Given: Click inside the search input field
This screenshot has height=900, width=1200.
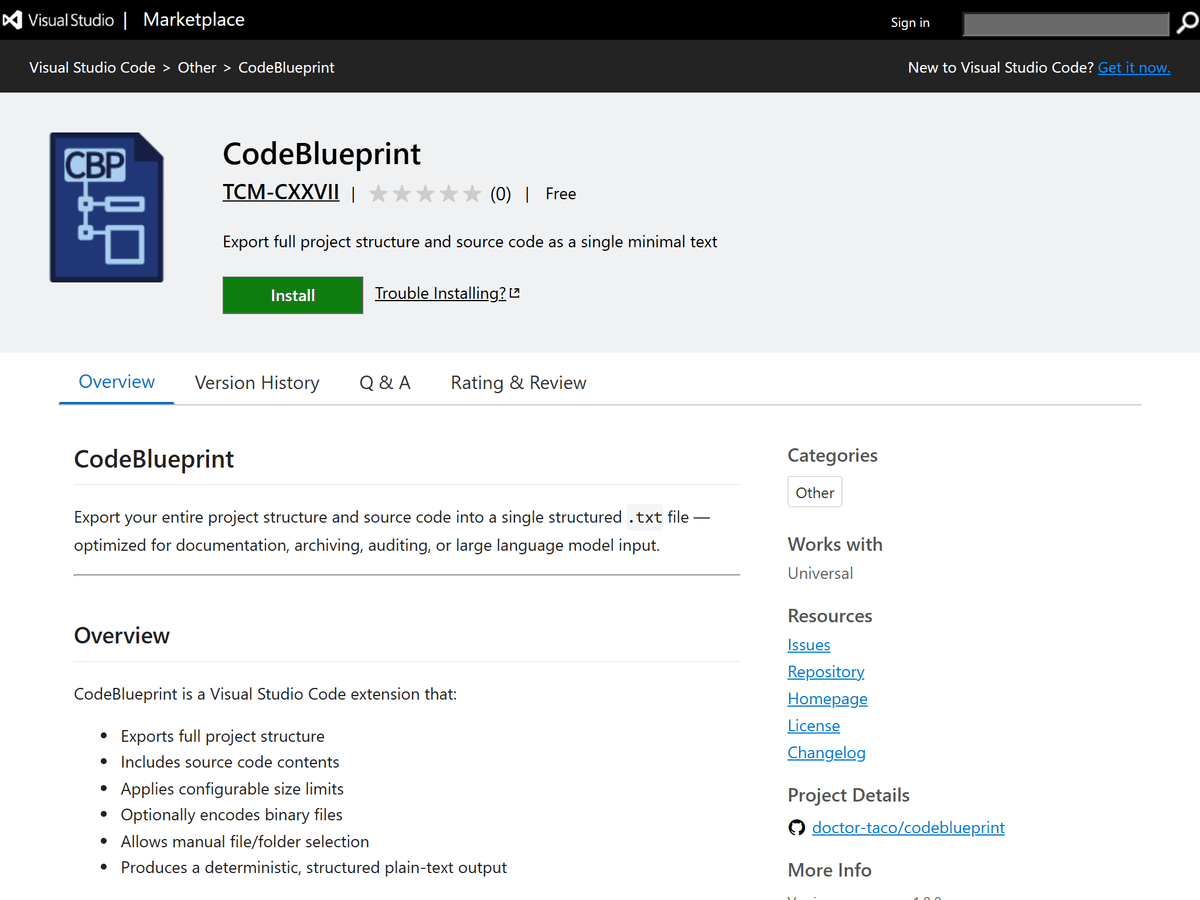Looking at the screenshot, I should (1065, 23).
